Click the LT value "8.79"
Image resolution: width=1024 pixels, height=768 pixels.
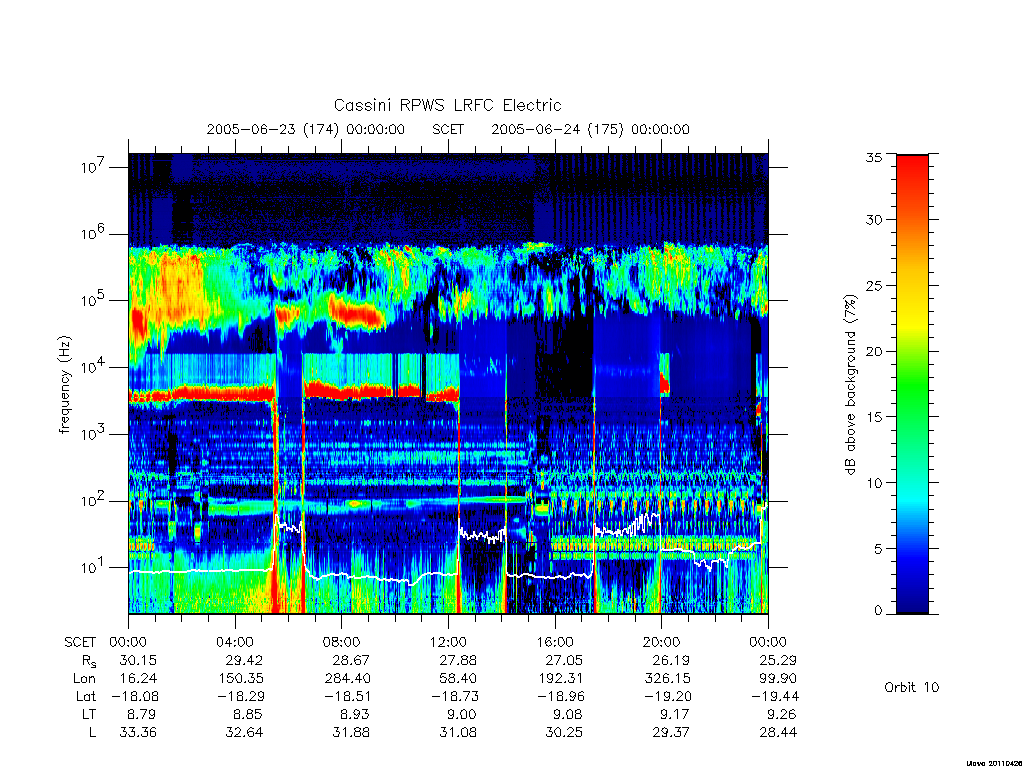coord(142,714)
